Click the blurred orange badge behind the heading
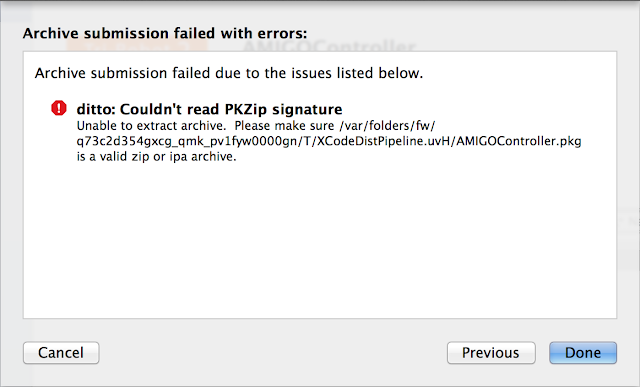 point(137,45)
